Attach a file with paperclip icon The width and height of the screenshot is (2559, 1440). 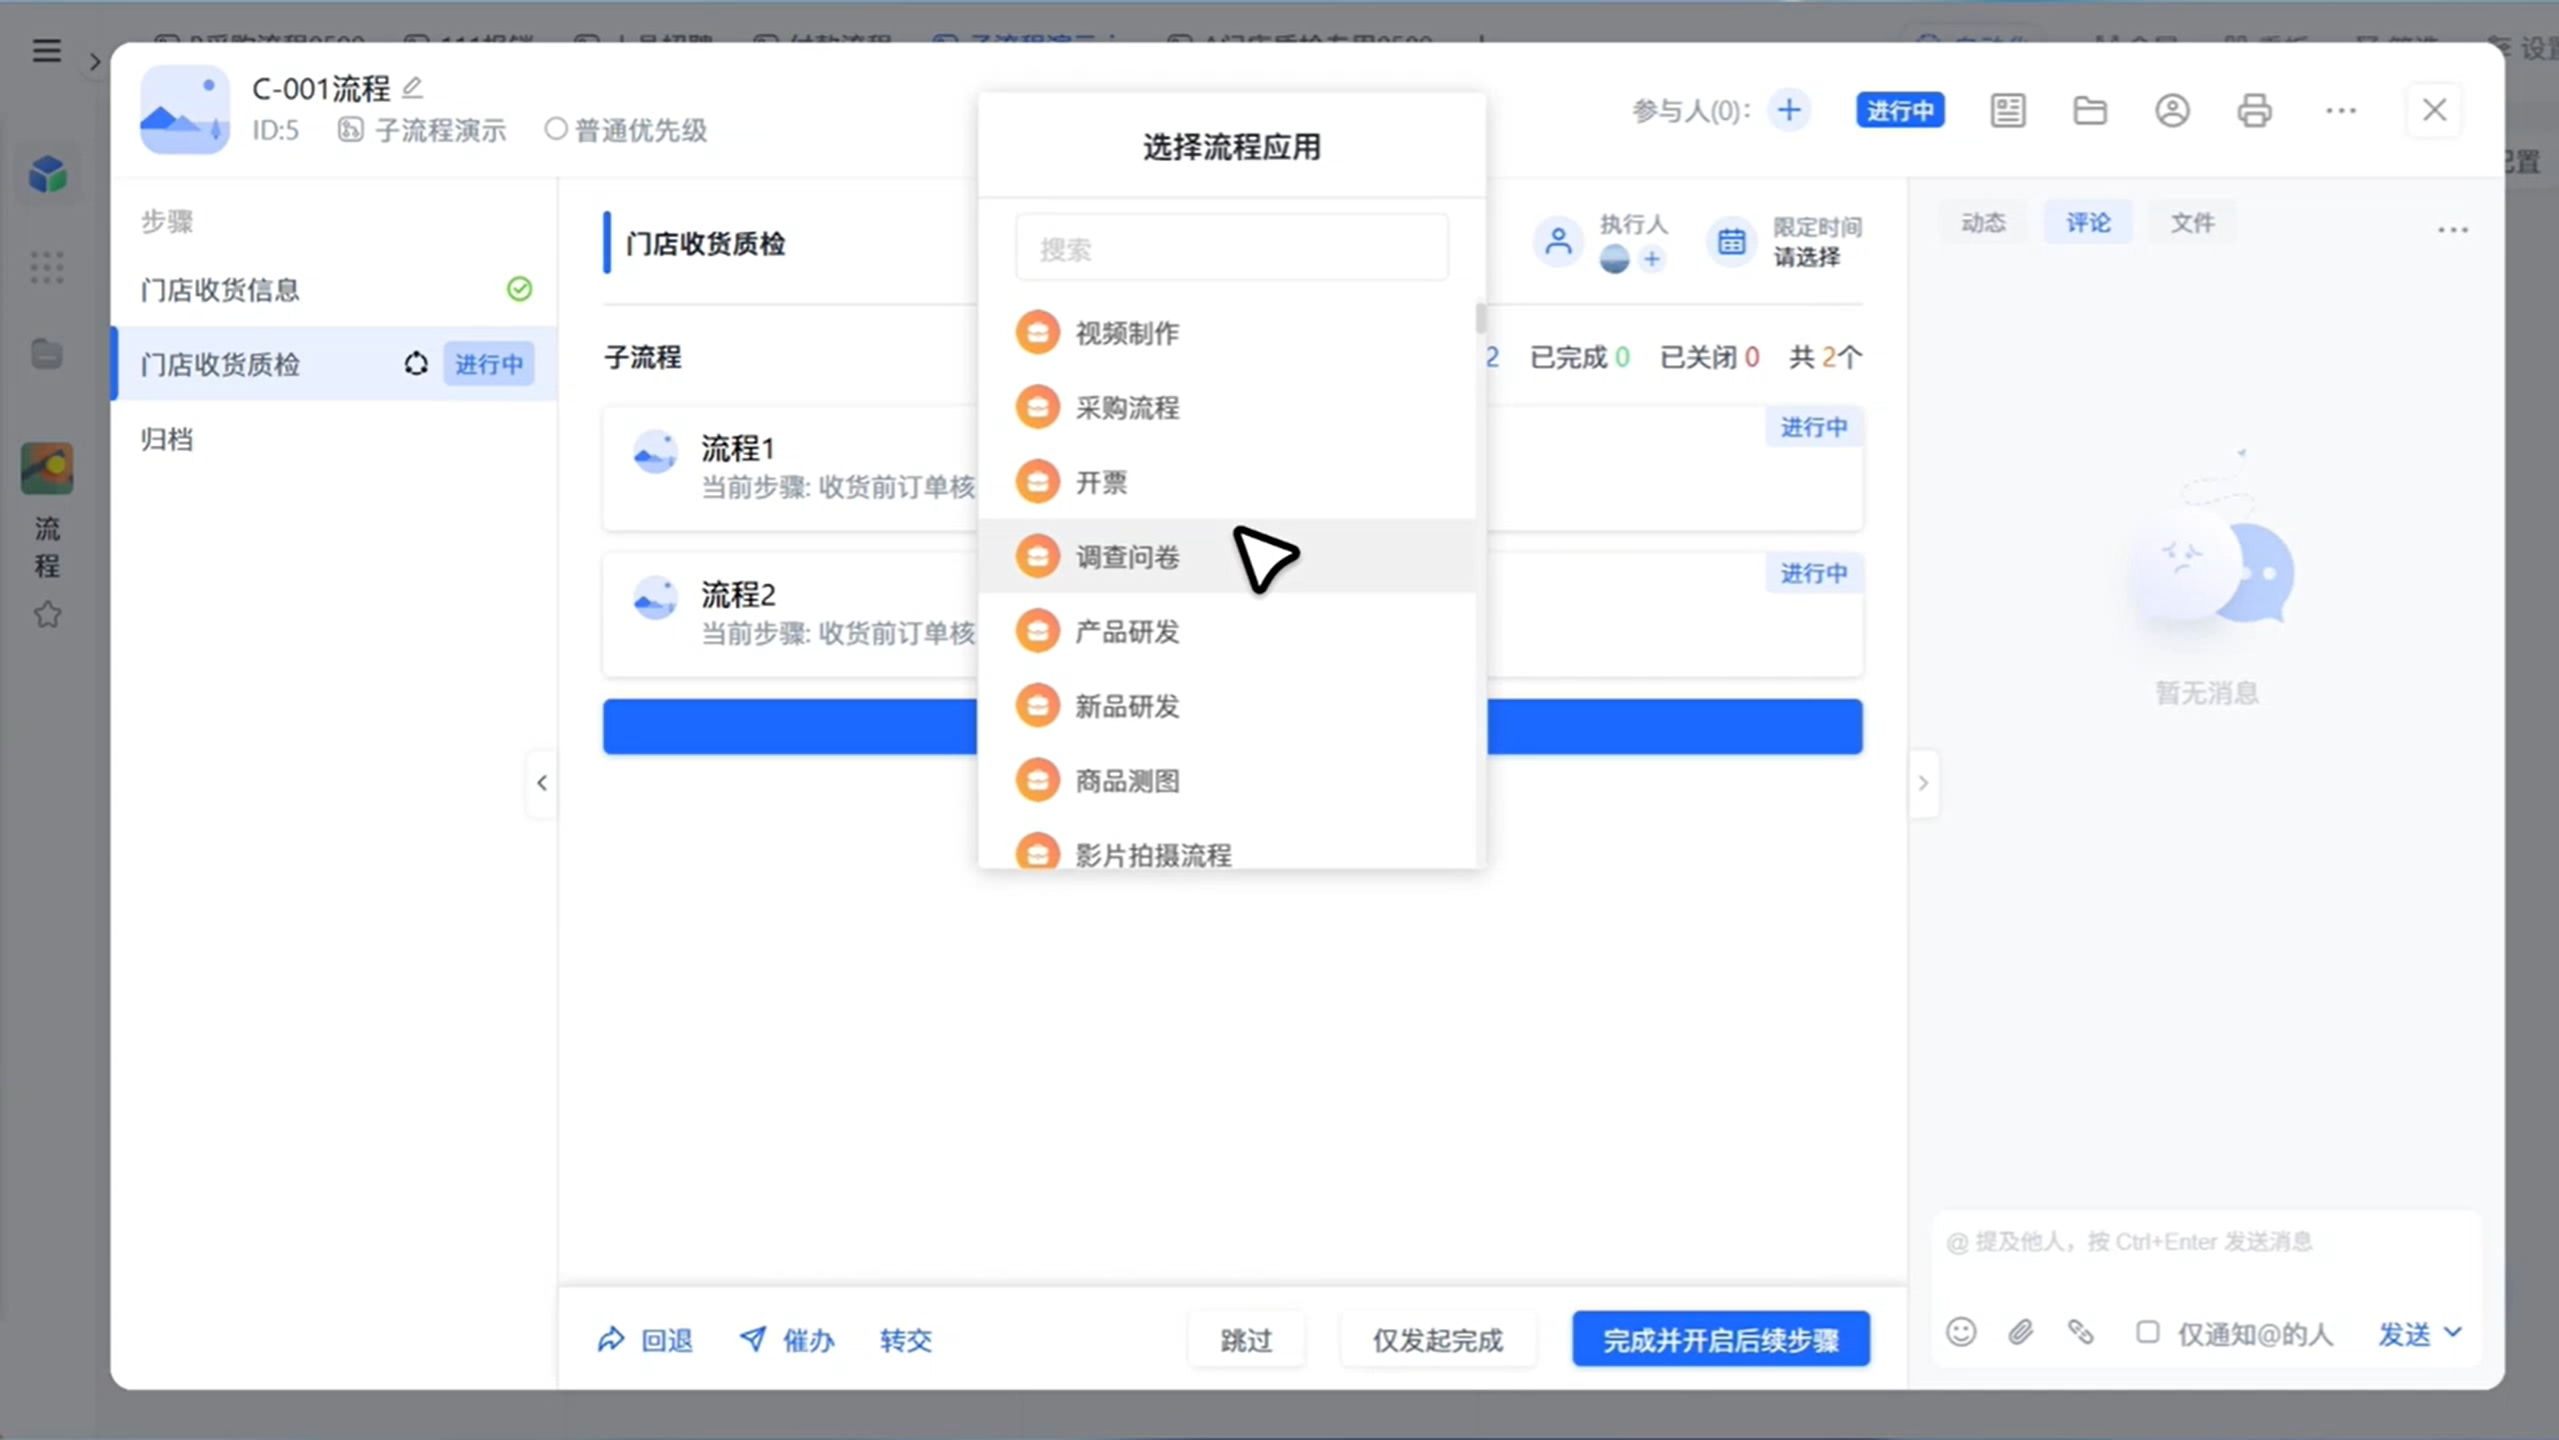pos(2021,1332)
